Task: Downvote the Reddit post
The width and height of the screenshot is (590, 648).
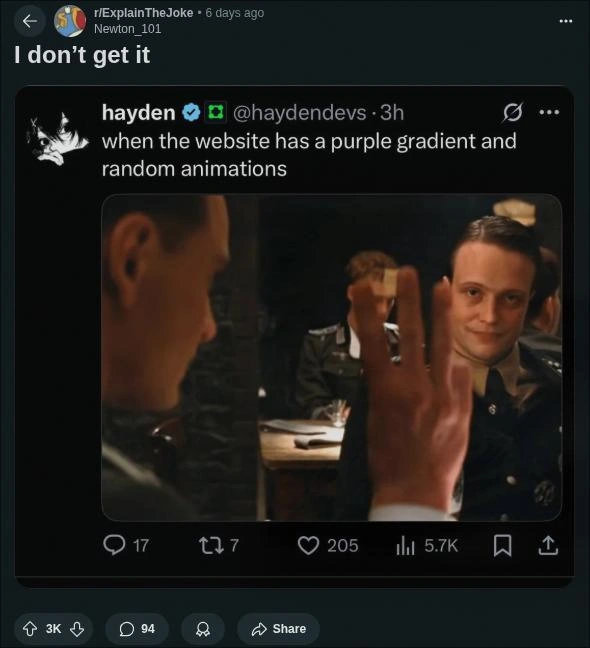Action: pos(77,629)
